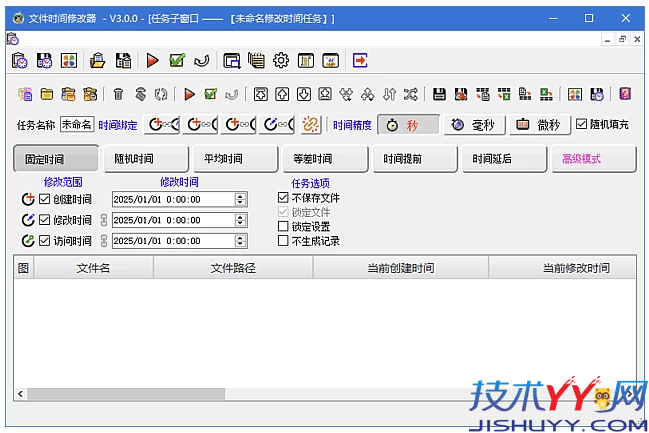The width and height of the screenshot is (649, 433).
Task: Click the scrollbar left arrow
Action: click(20, 394)
